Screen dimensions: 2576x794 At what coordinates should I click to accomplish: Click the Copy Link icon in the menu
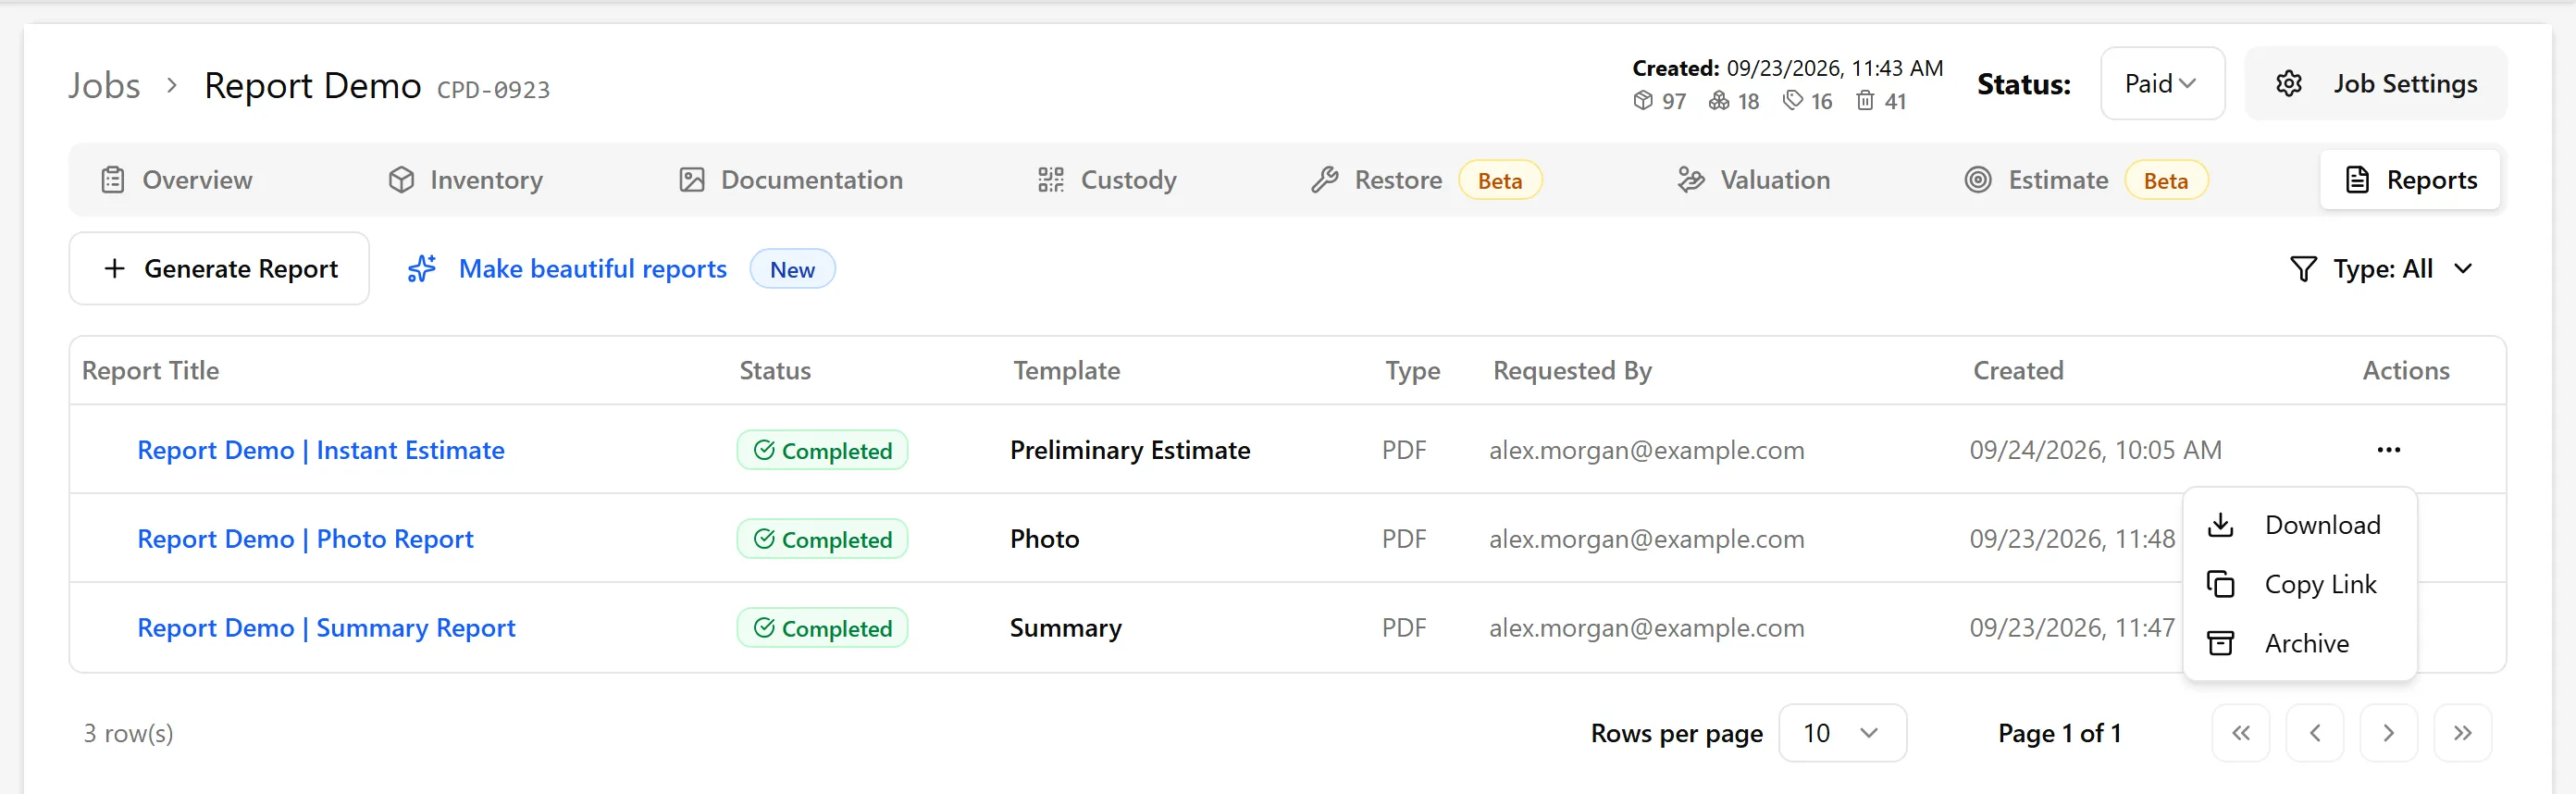tap(2220, 584)
